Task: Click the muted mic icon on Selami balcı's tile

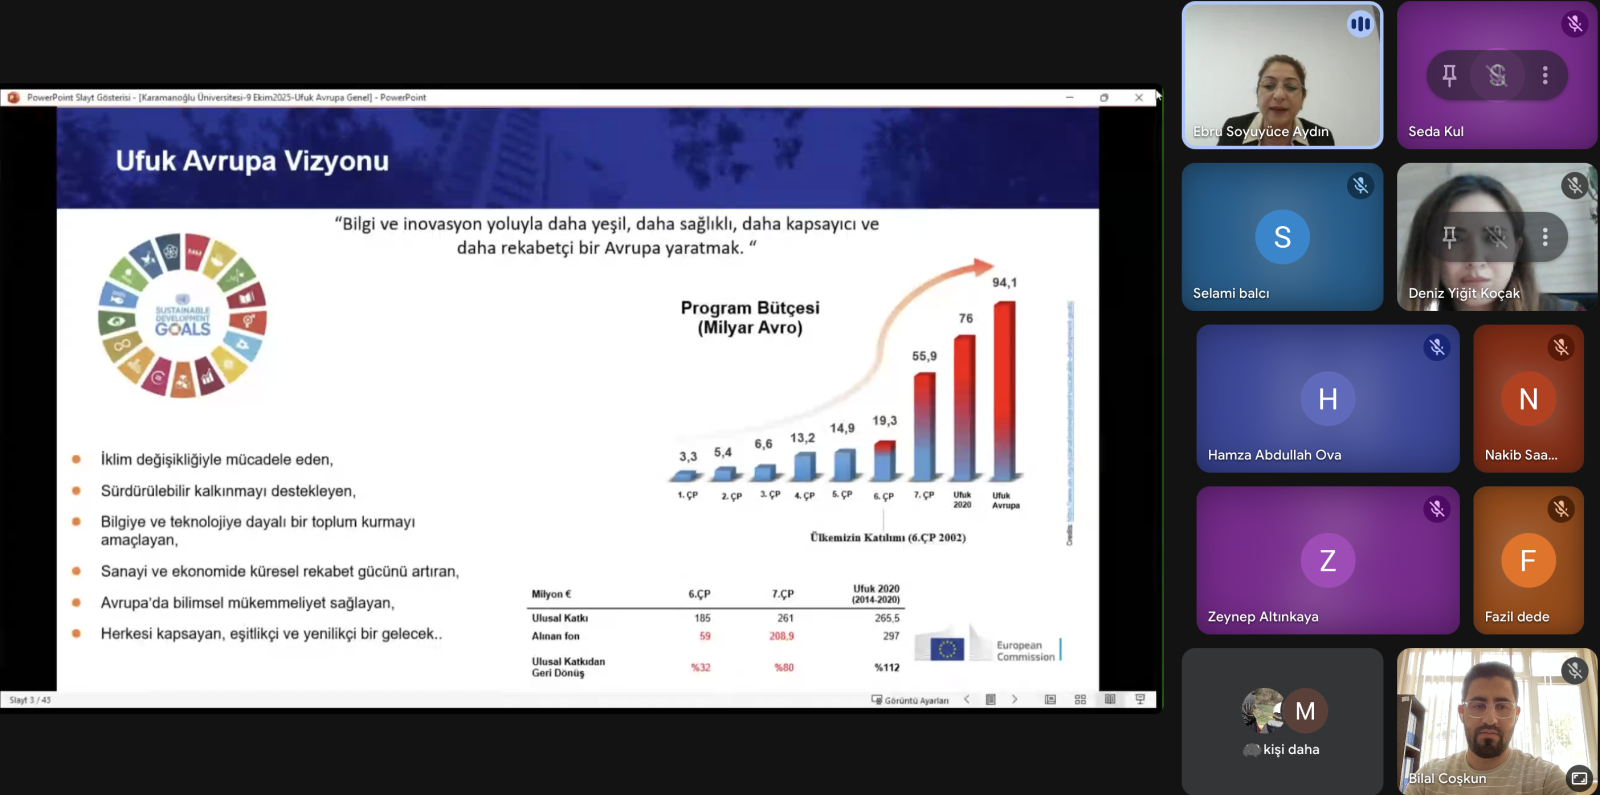Action: pos(1360,186)
